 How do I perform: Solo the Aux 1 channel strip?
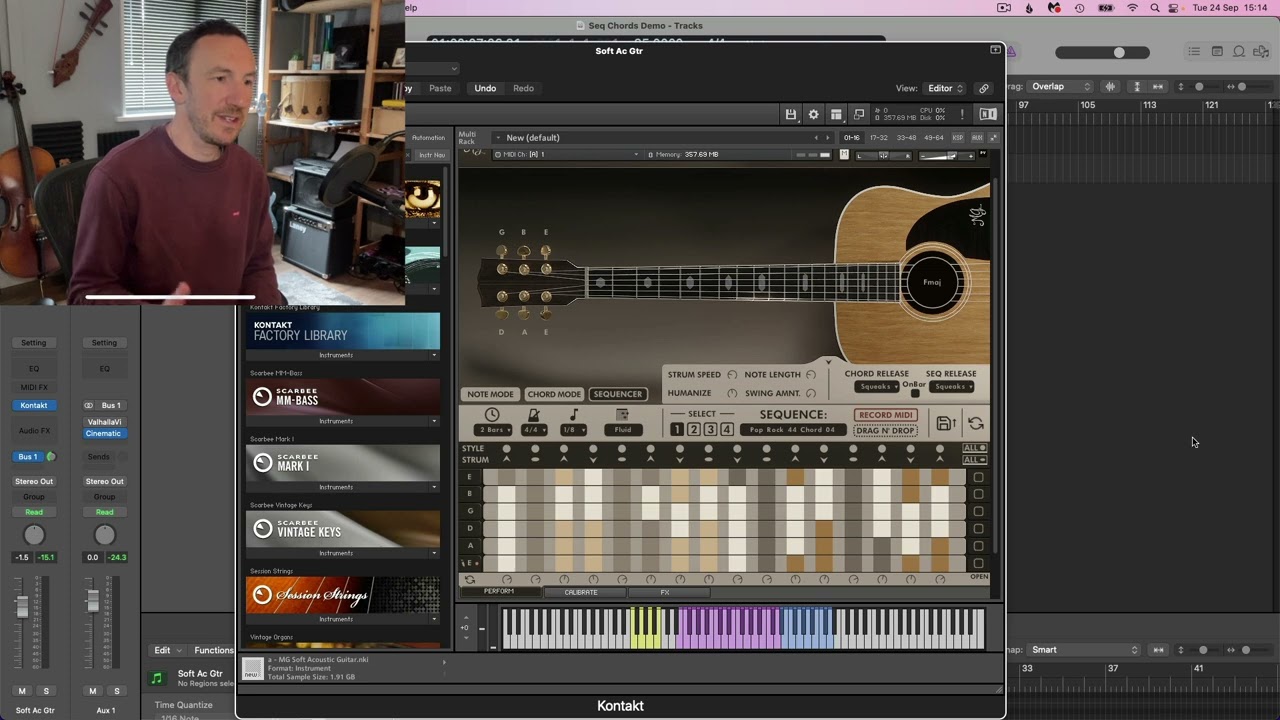pos(116,691)
